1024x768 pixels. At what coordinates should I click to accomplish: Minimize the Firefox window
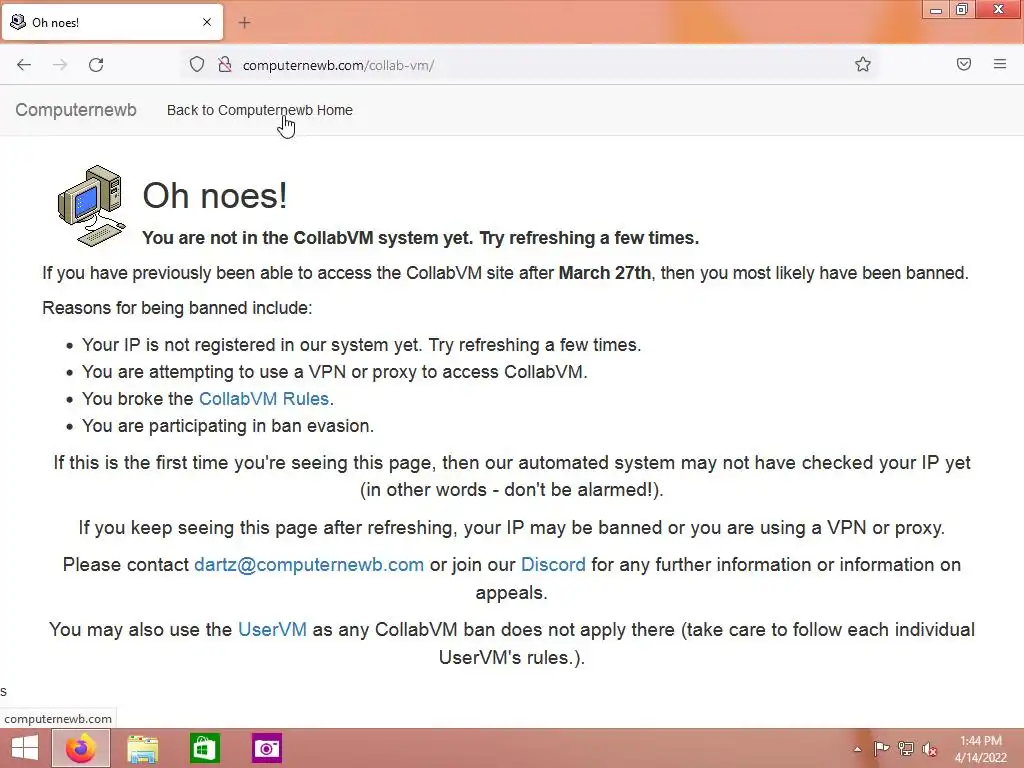936,9
